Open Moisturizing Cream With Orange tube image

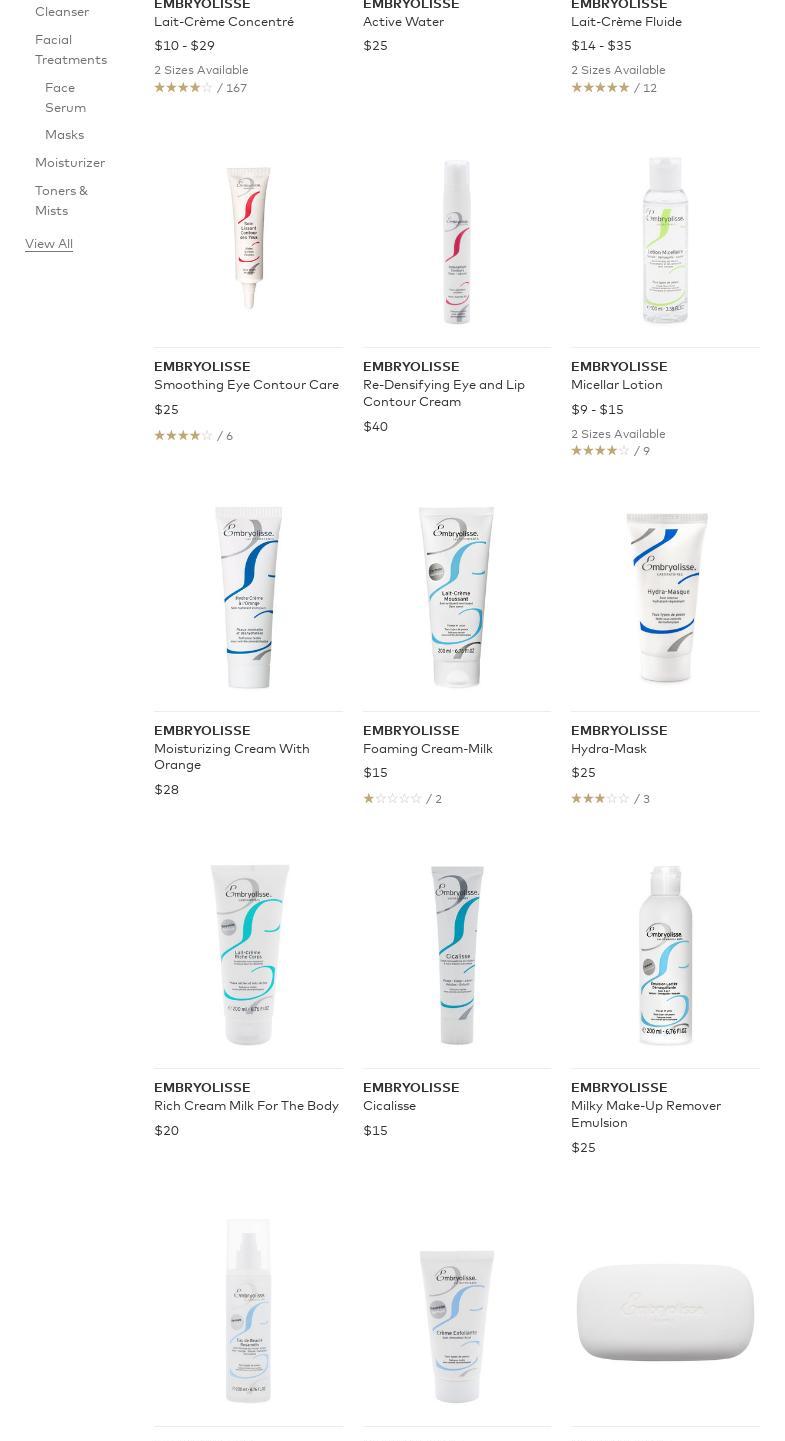coord(248,597)
